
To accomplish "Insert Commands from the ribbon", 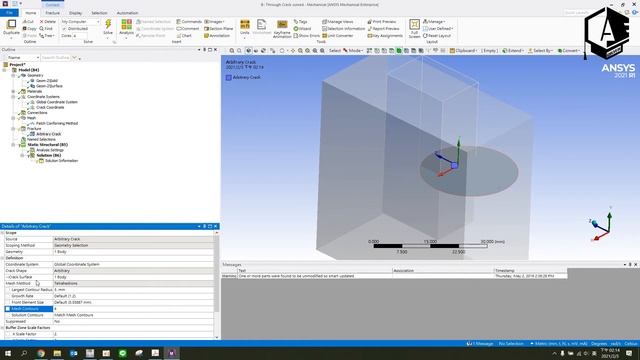I will click(189, 22).
